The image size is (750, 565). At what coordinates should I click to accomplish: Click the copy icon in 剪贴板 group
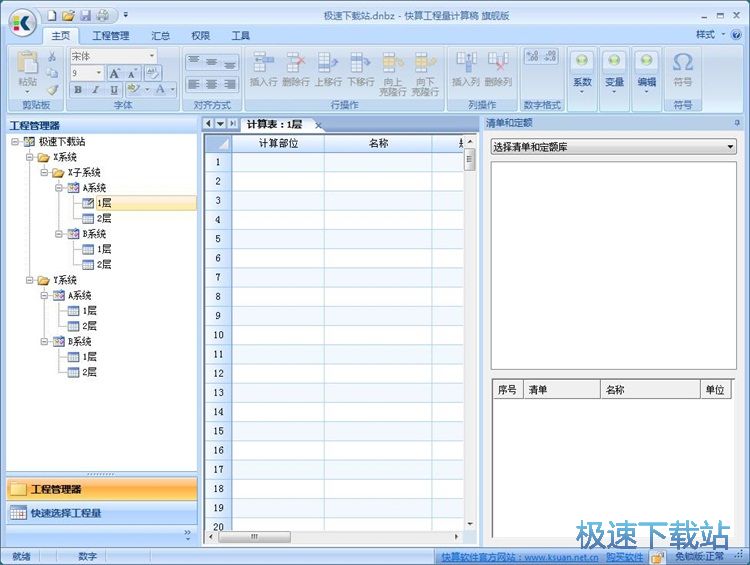pos(52,73)
